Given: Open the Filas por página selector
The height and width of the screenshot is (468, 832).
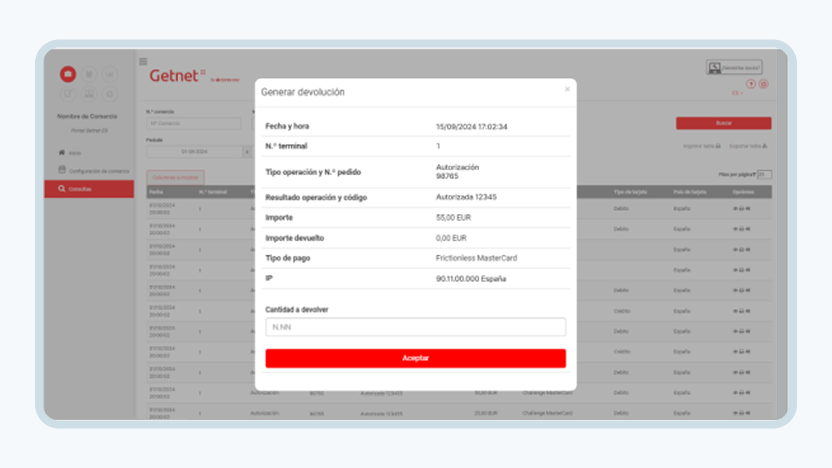Looking at the screenshot, I should coord(764,175).
